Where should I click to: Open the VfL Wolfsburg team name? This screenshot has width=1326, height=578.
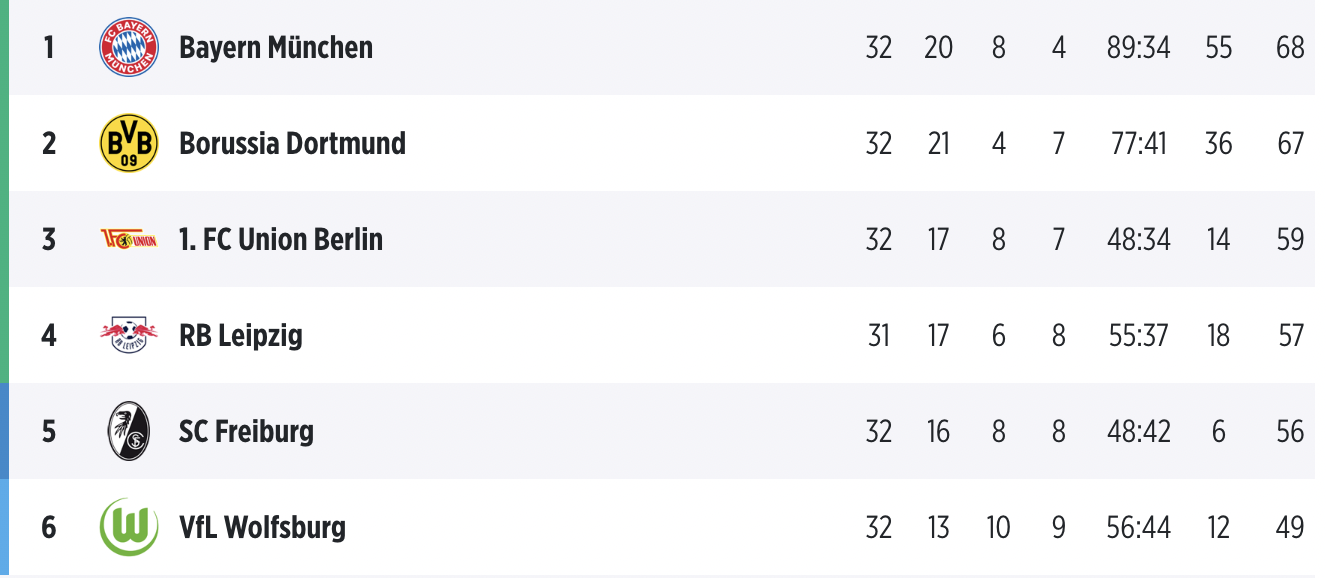pyautogui.click(x=262, y=527)
